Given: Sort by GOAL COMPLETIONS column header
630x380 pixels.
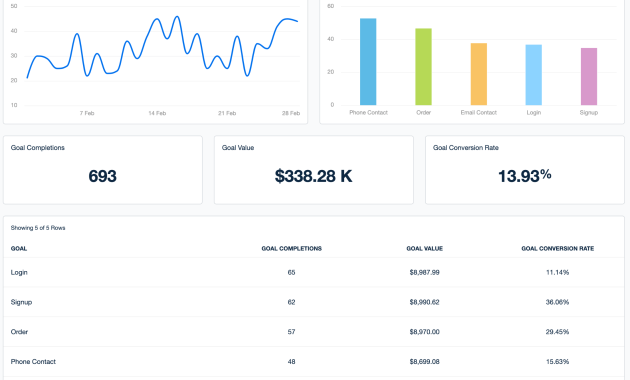Looking at the screenshot, I should click(x=292, y=249).
